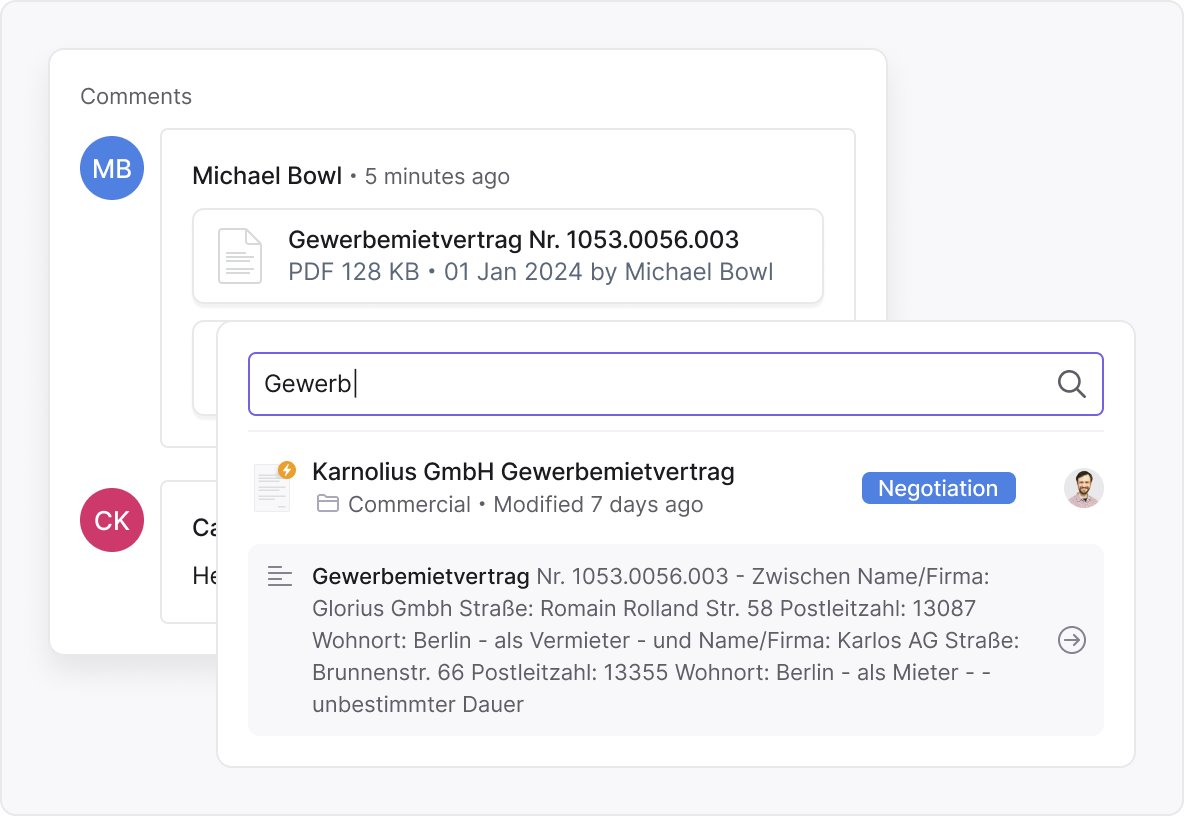This screenshot has width=1184, height=816.
Task: Click the '5 minutes ago' comment timestamp
Action: coord(437,177)
